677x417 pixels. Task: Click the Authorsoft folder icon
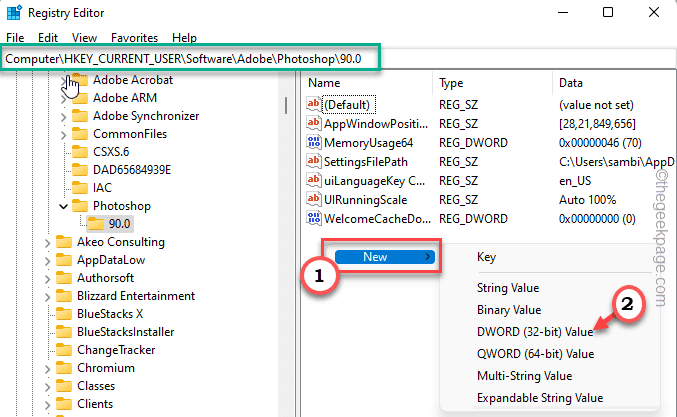click(63, 278)
